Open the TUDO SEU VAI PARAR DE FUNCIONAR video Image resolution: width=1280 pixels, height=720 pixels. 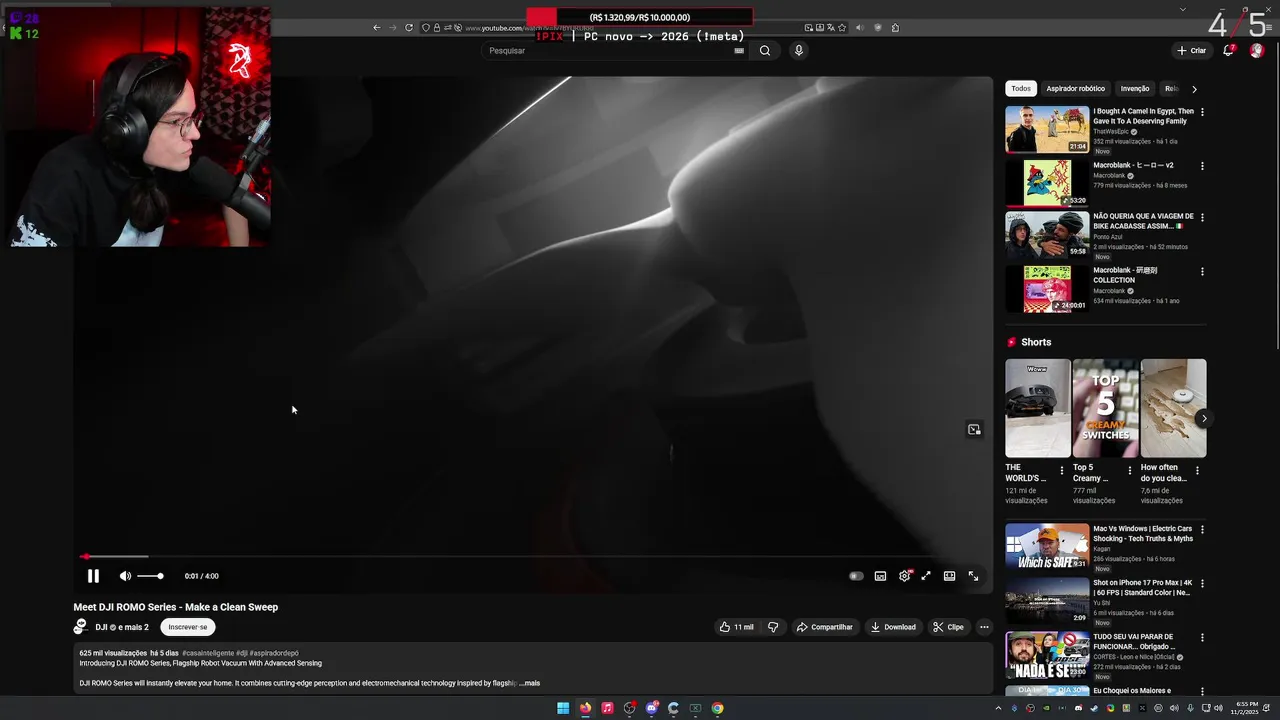pos(1047,654)
